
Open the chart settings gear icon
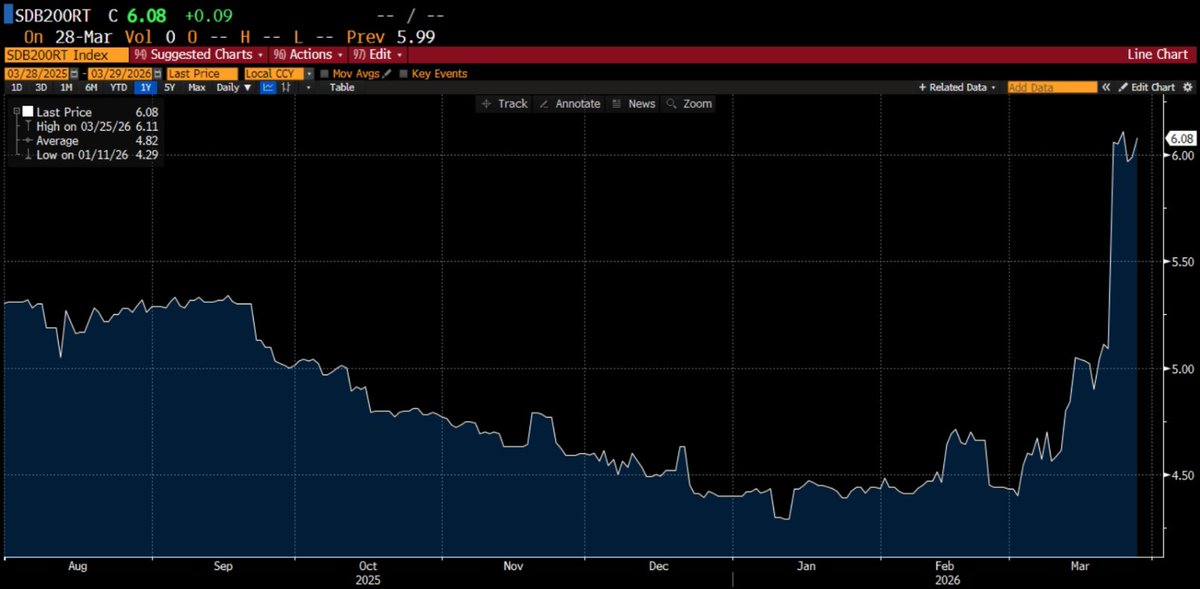point(1187,87)
